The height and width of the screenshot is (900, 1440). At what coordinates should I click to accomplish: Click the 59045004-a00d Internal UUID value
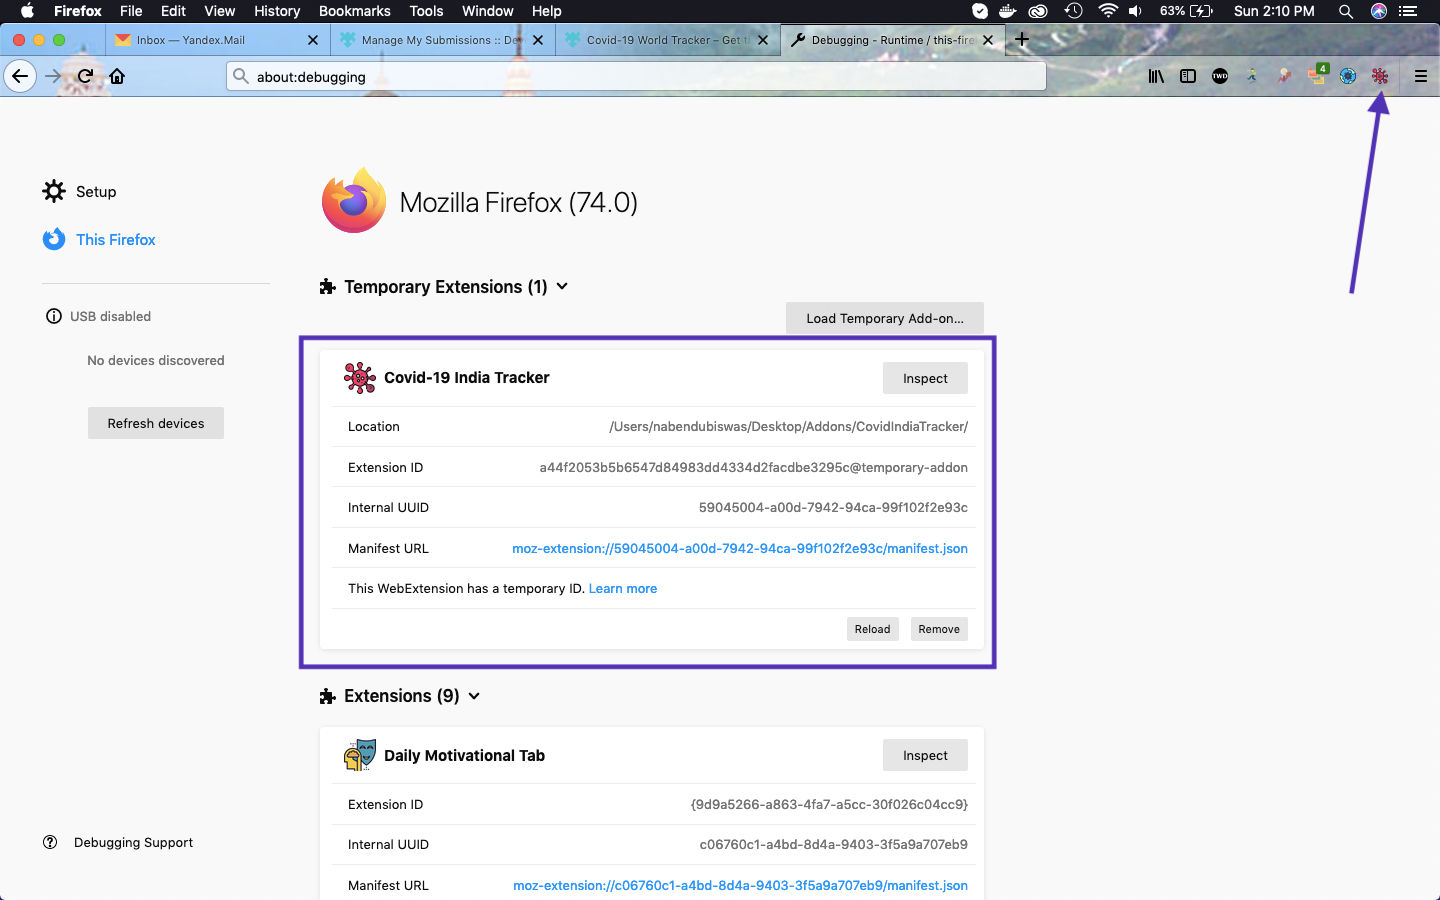[x=833, y=507]
